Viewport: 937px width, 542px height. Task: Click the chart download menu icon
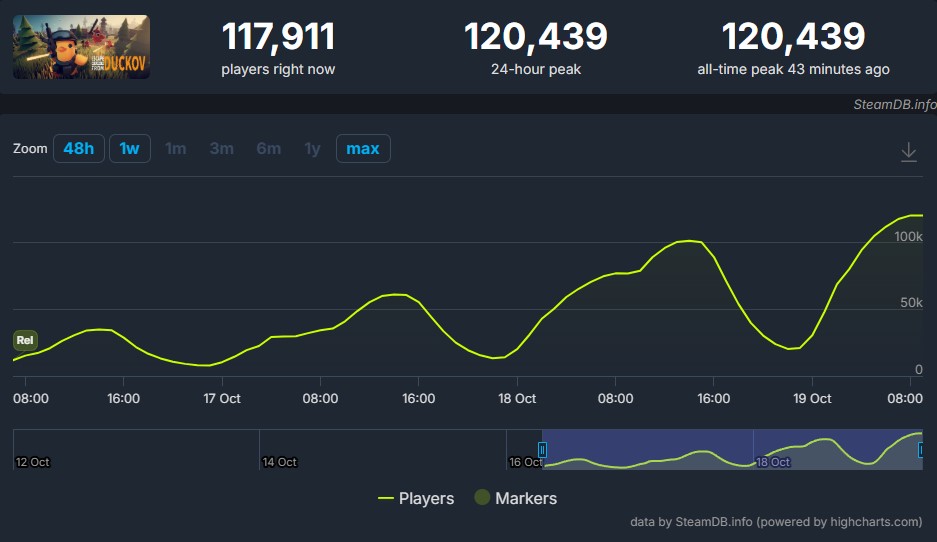[908, 152]
